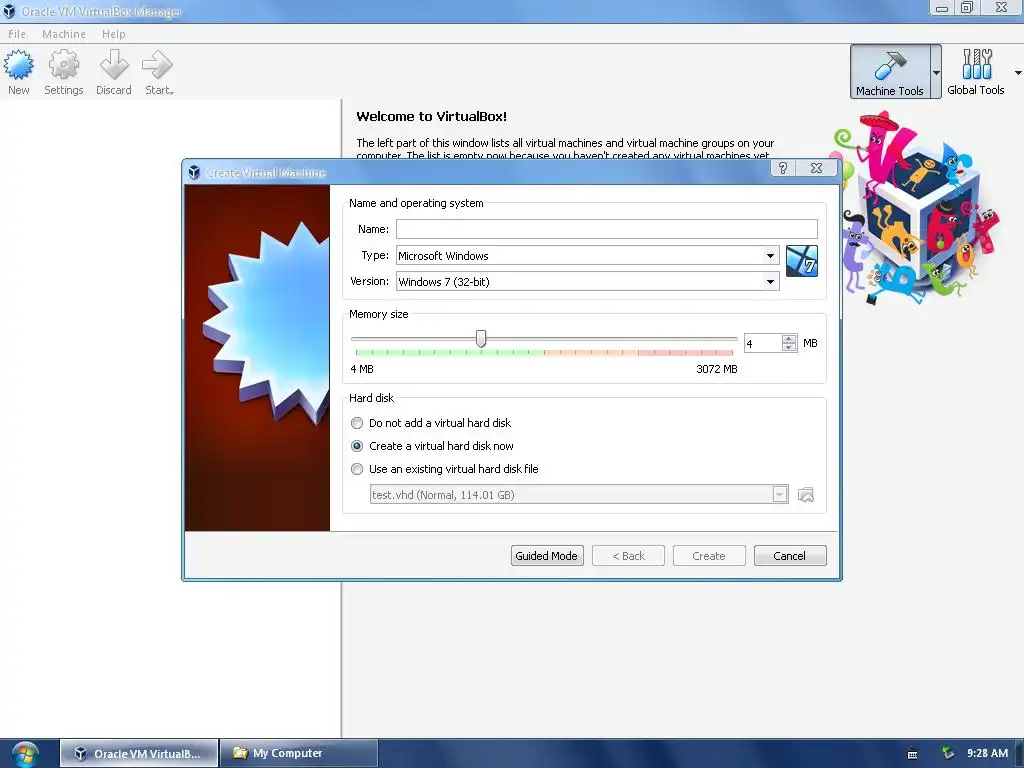
Task: Click the browse virtual hard disk file icon
Action: 806,495
